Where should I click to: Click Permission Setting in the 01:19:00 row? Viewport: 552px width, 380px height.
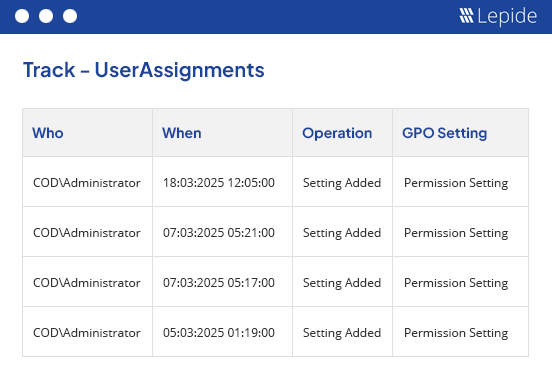point(456,333)
